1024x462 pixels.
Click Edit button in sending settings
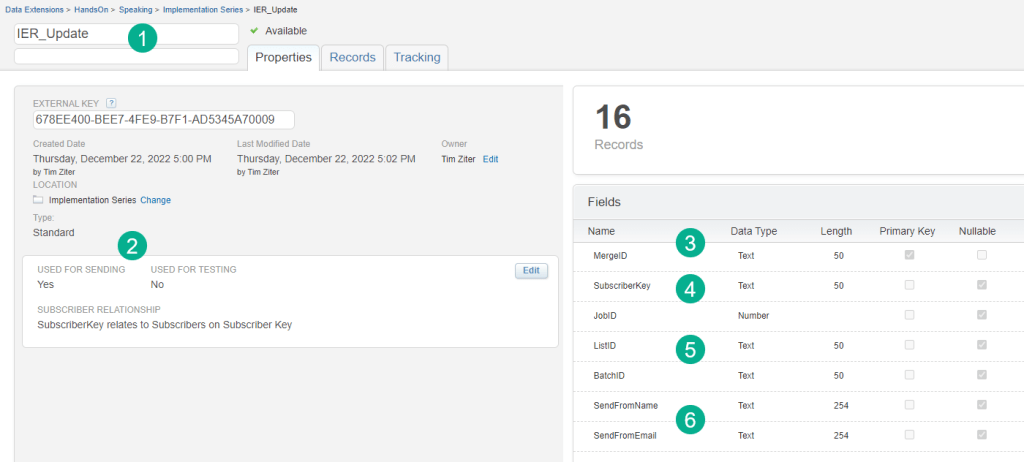(531, 270)
